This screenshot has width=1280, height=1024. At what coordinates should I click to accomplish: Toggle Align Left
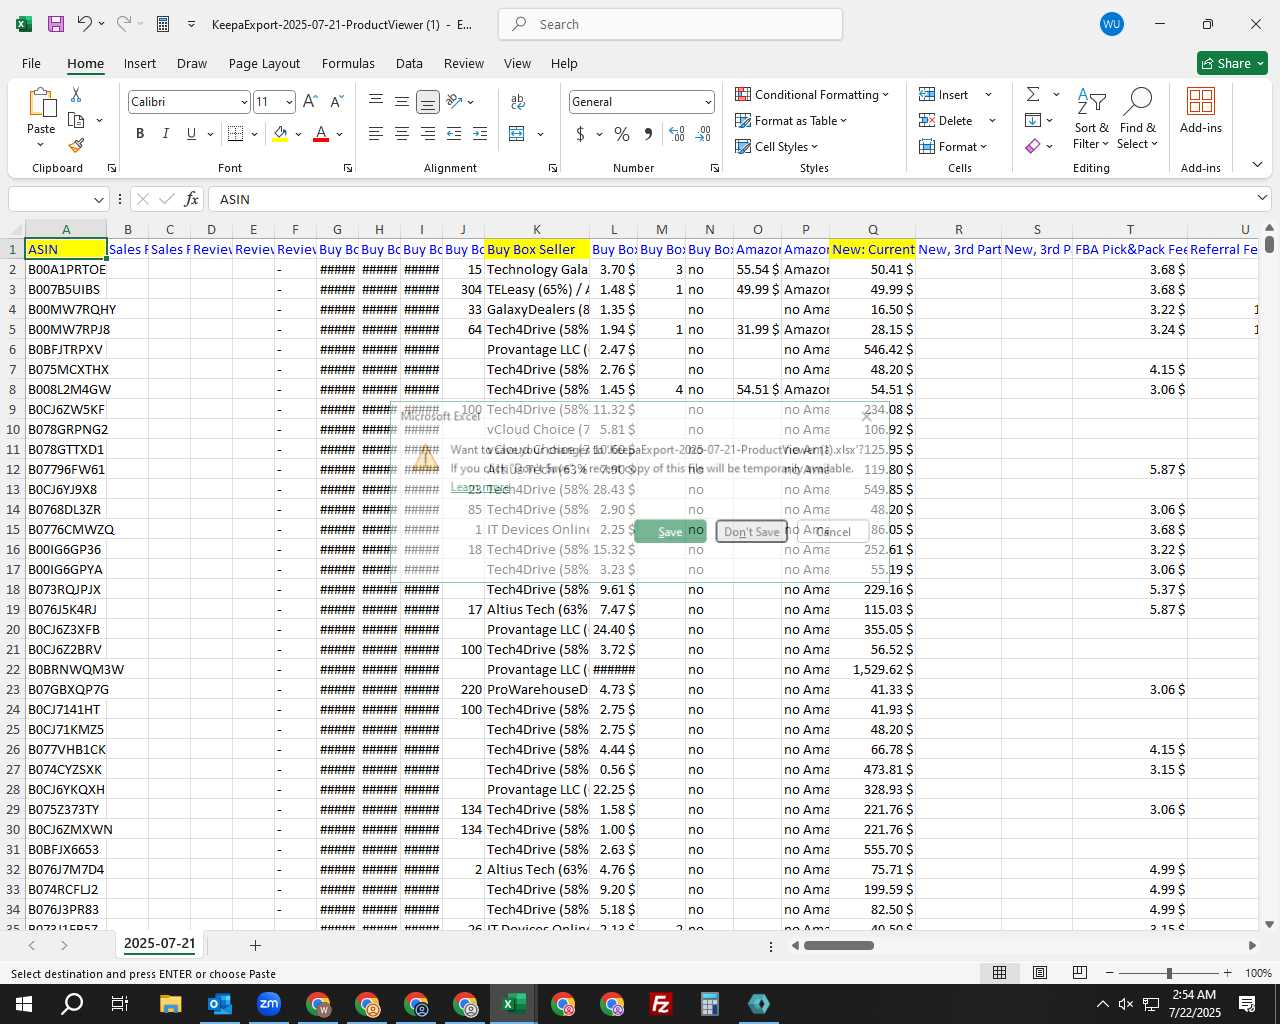click(x=376, y=134)
